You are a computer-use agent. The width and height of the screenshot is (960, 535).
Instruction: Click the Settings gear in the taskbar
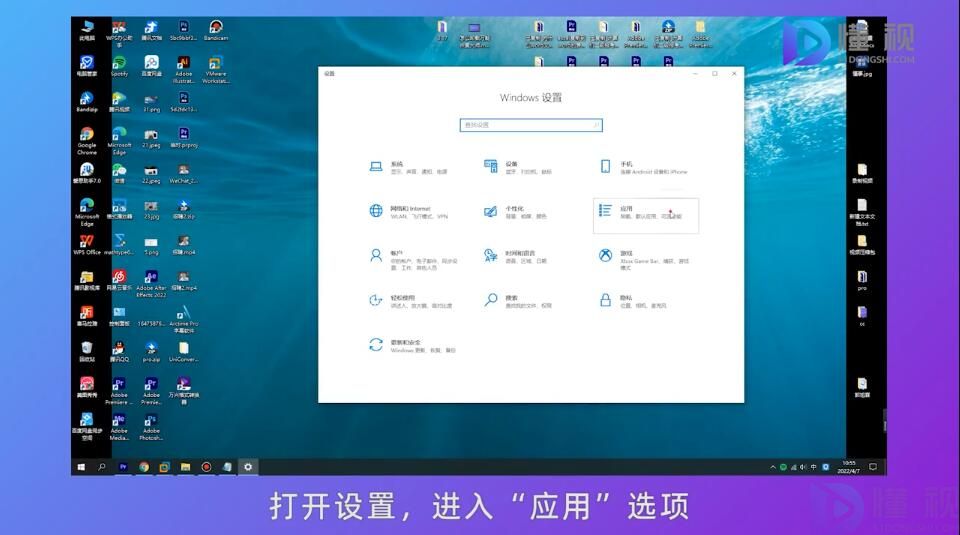248,467
